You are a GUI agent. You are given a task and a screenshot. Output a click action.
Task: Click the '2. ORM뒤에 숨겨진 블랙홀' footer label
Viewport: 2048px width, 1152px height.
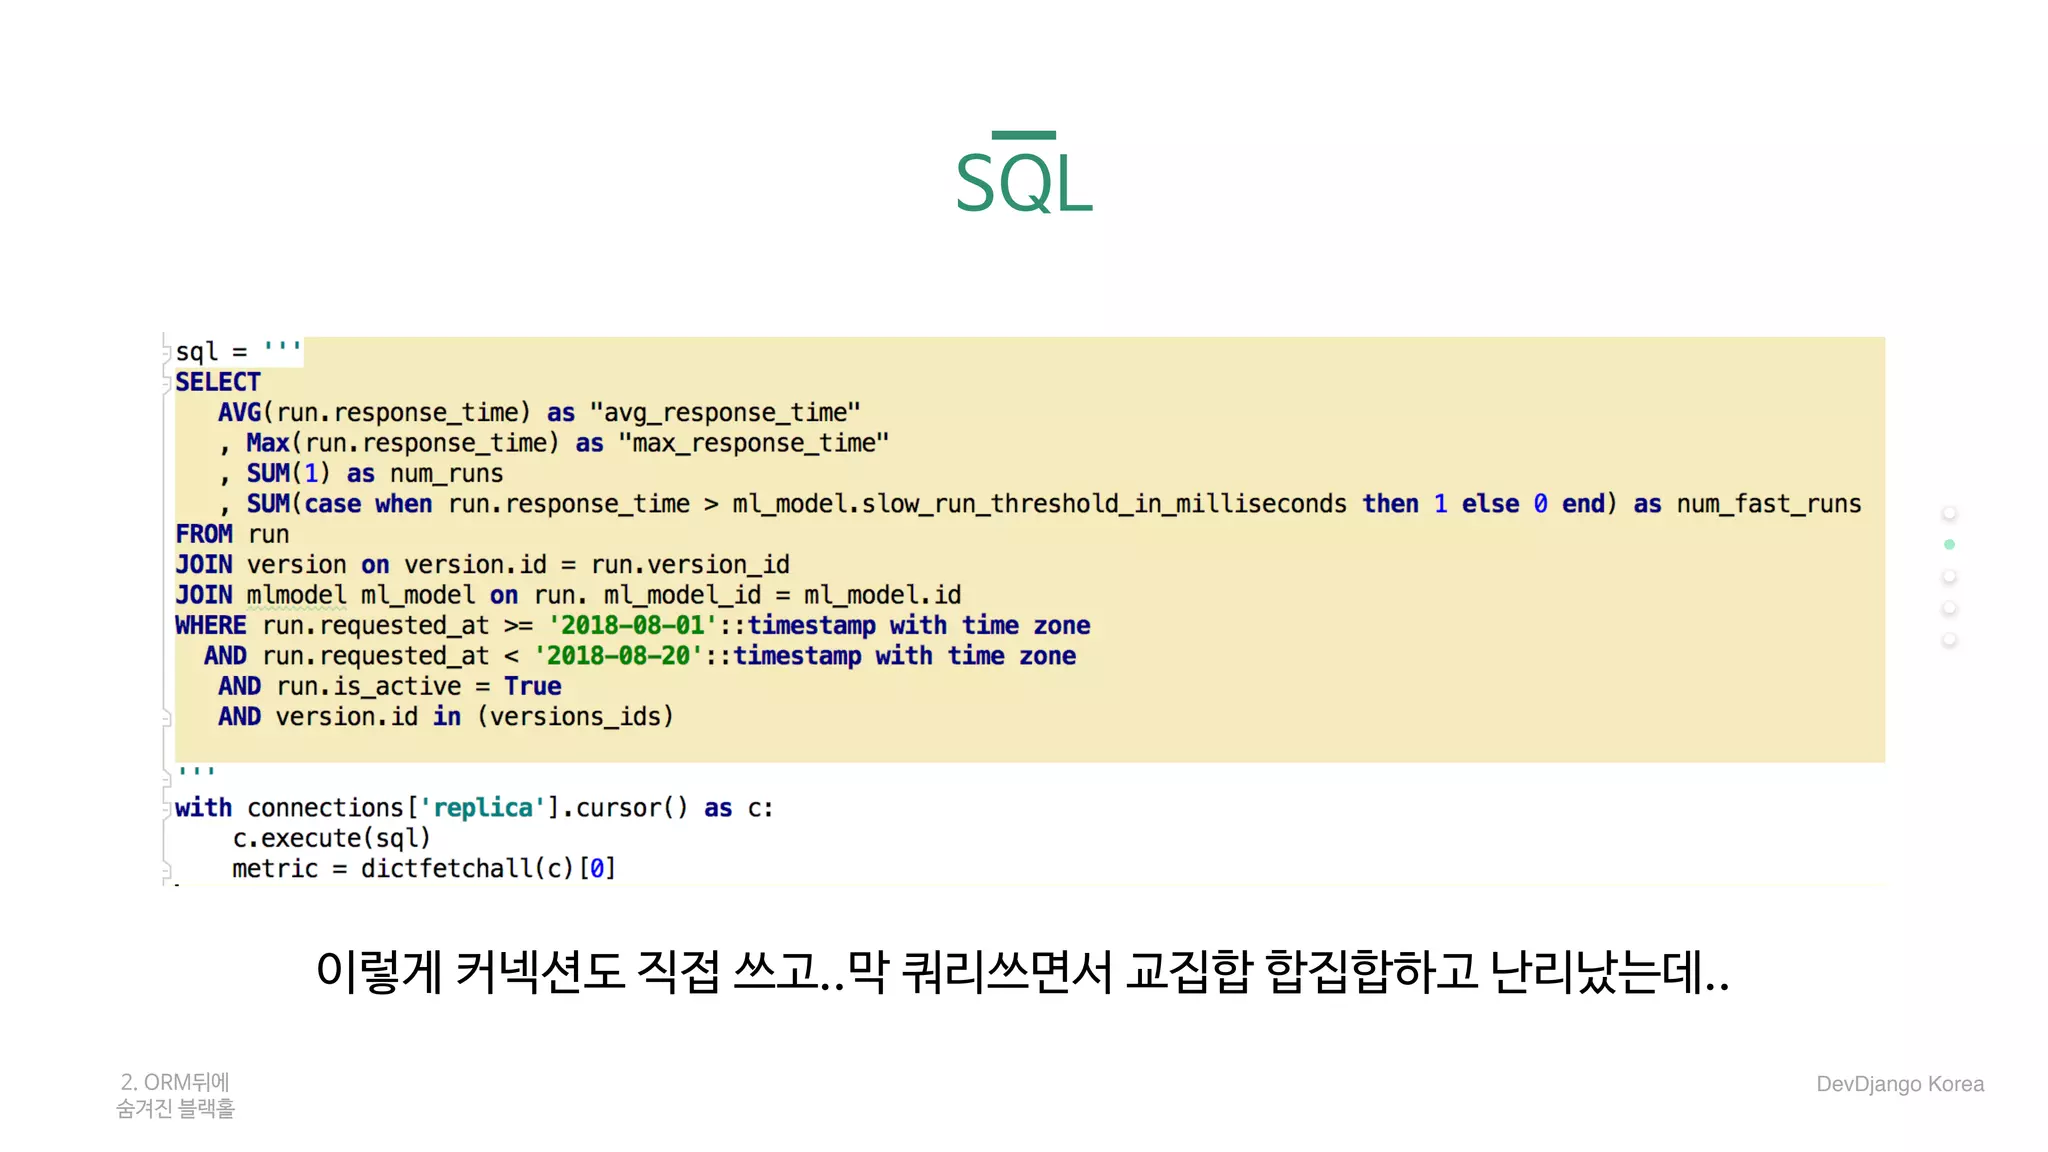[176, 1095]
